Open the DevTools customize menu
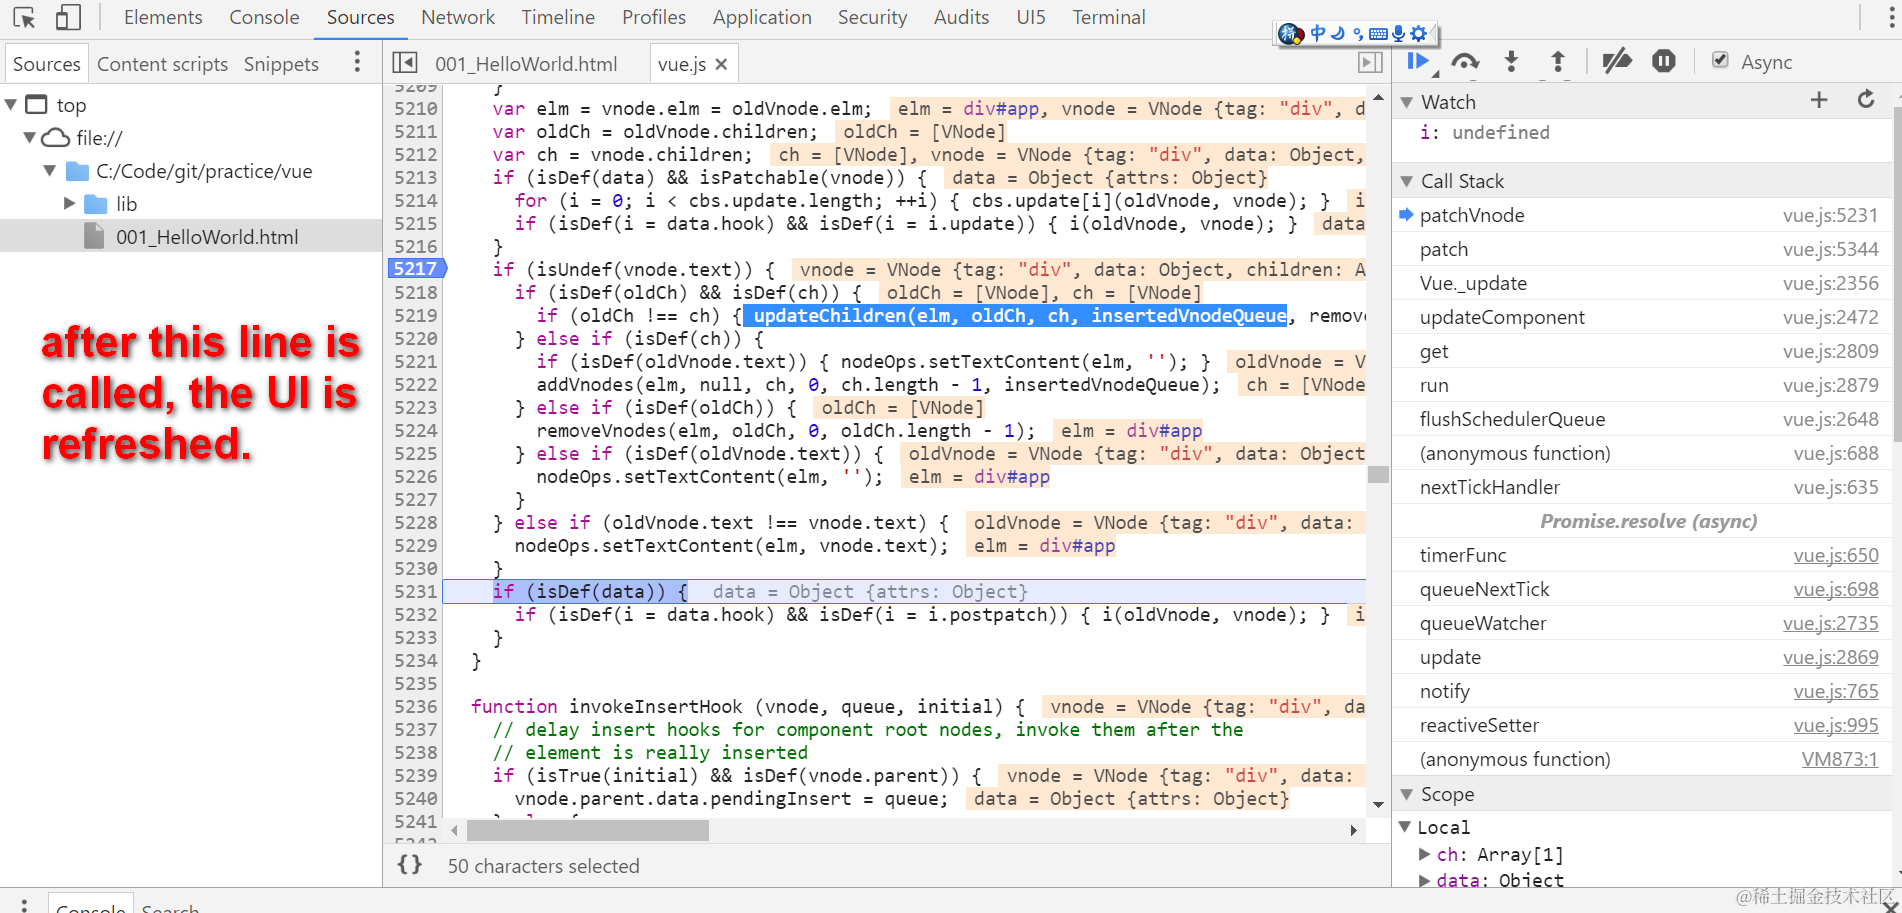 tap(1889, 17)
